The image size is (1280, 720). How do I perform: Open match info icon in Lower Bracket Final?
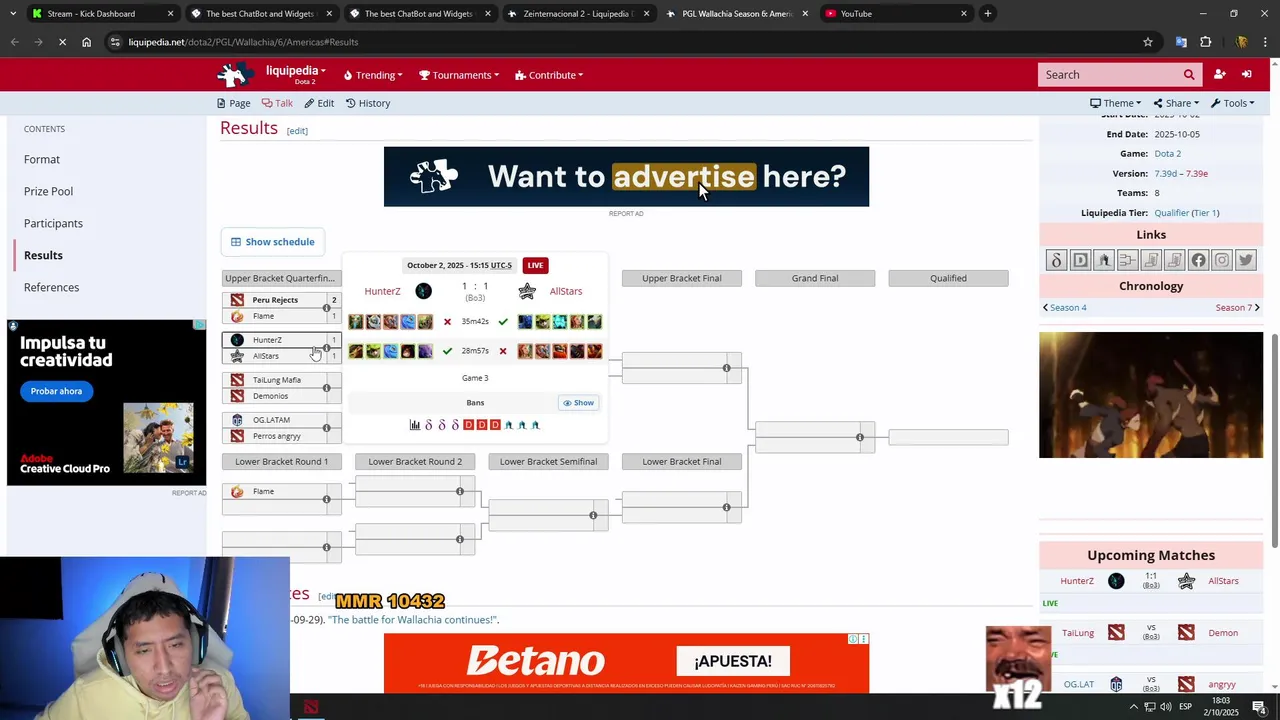pyautogui.click(x=727, y=507)
